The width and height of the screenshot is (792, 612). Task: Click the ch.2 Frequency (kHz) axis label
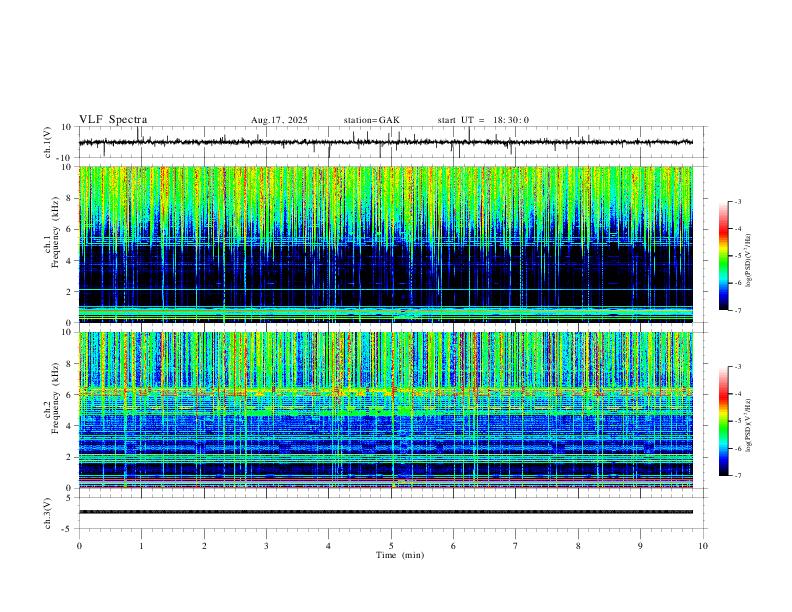52,398
